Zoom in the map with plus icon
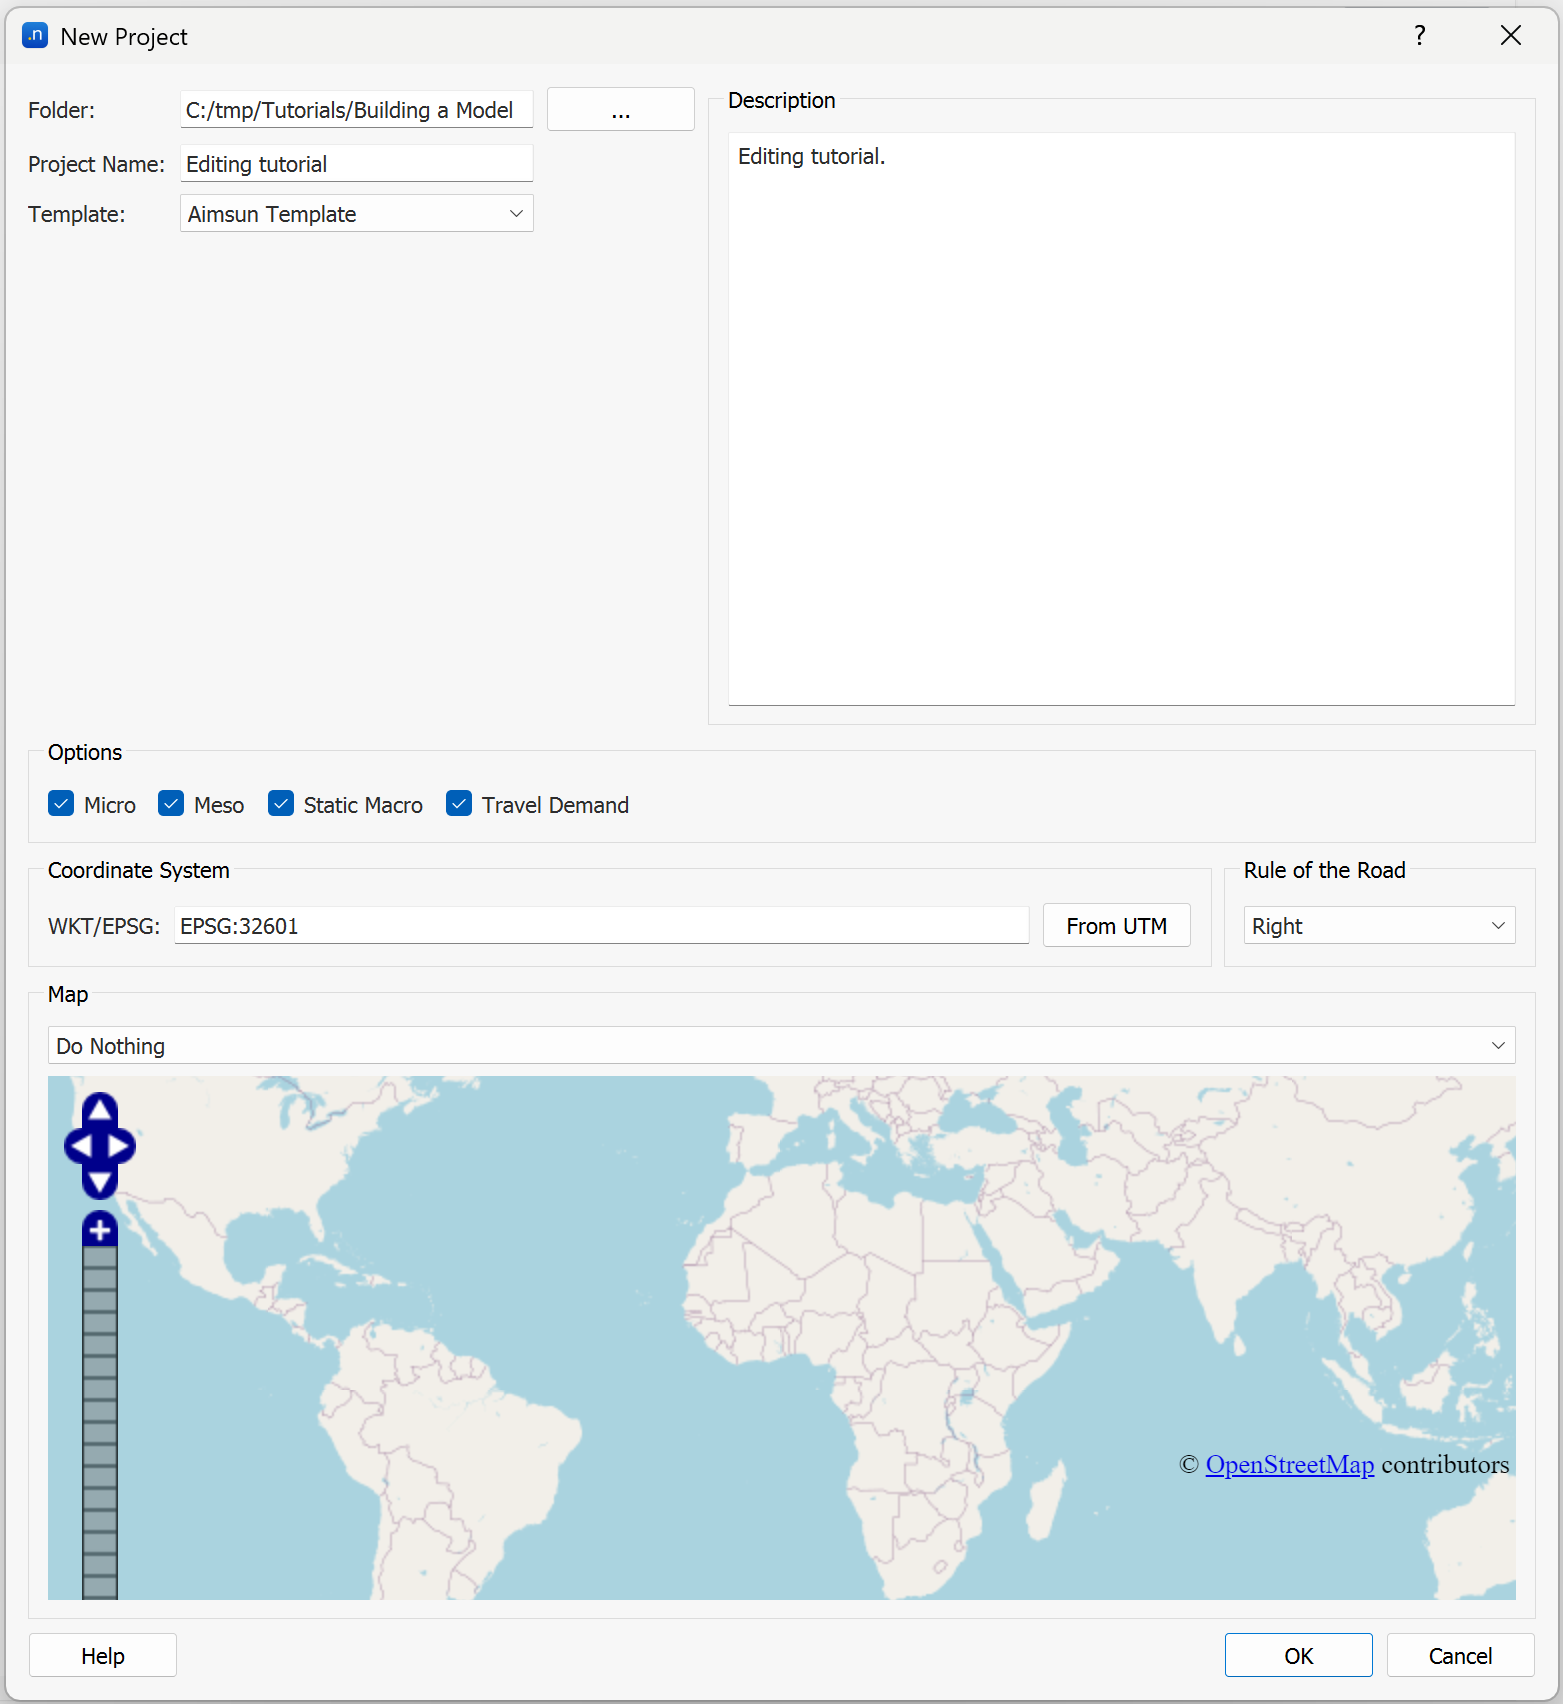The image size is (1563, 1704). tap(100, 1229)
